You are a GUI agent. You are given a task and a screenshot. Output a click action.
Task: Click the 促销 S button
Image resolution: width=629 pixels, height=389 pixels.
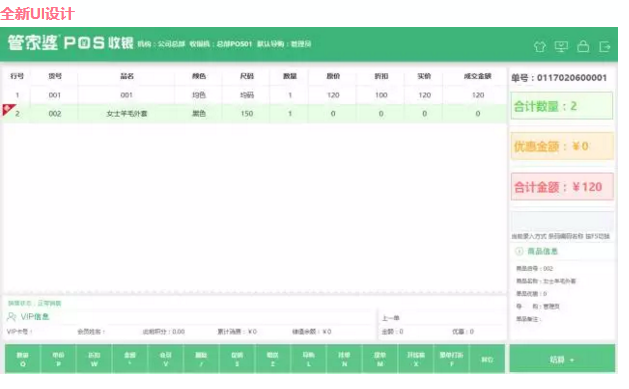(x=237, y=359)
